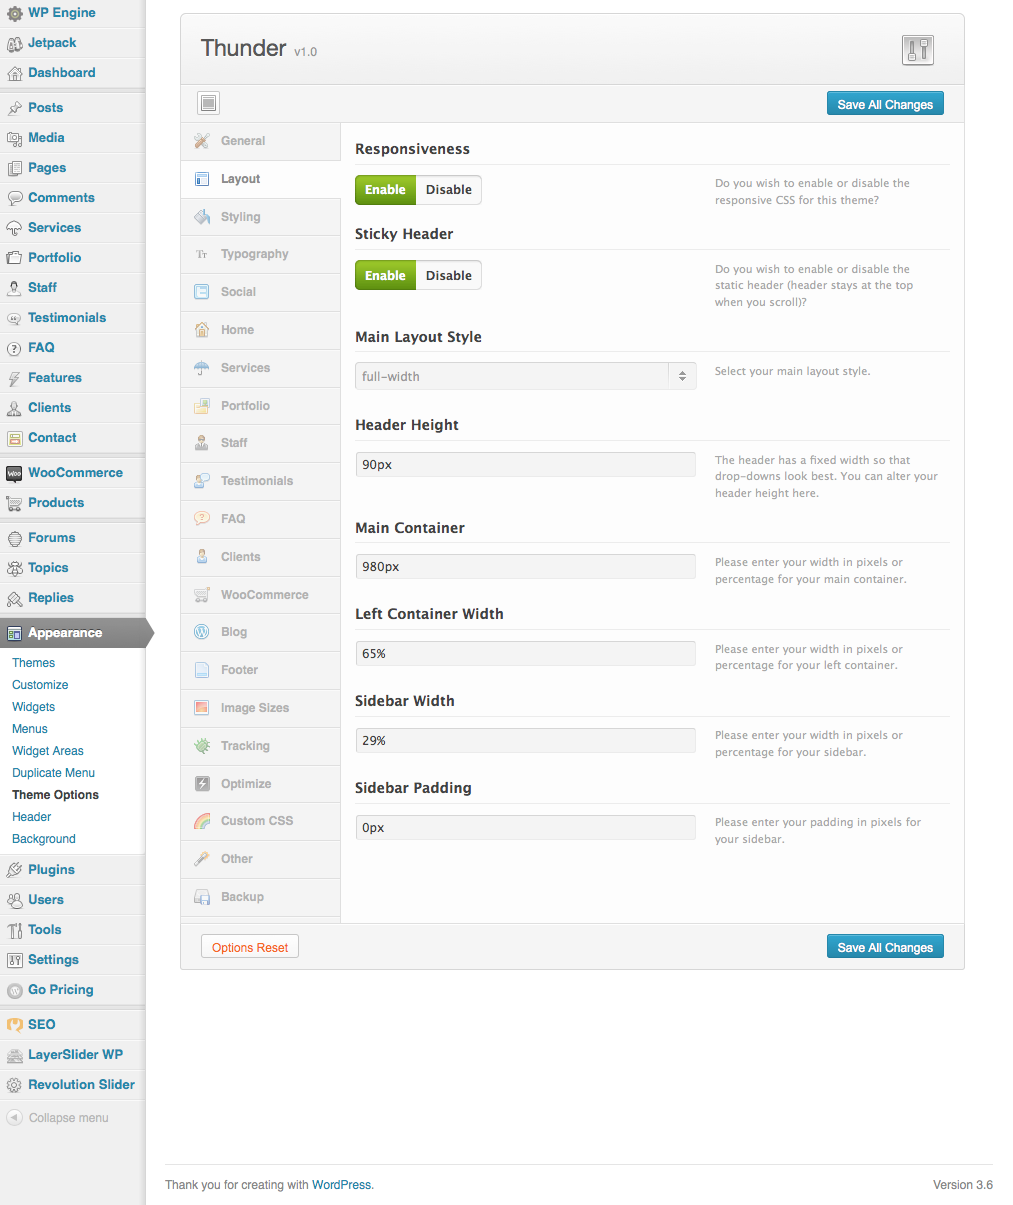Screen dimensions: 1013x1205
Task: Click the options panel icon in Thunder header
Action: [x=917, y=50]
